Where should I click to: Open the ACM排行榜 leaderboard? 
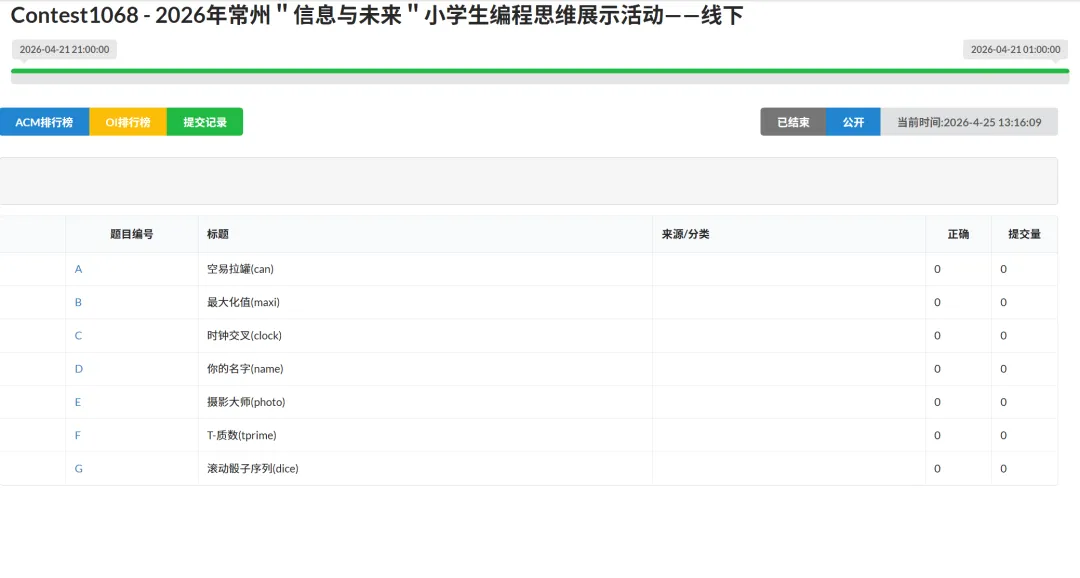(x=45, y=121)
